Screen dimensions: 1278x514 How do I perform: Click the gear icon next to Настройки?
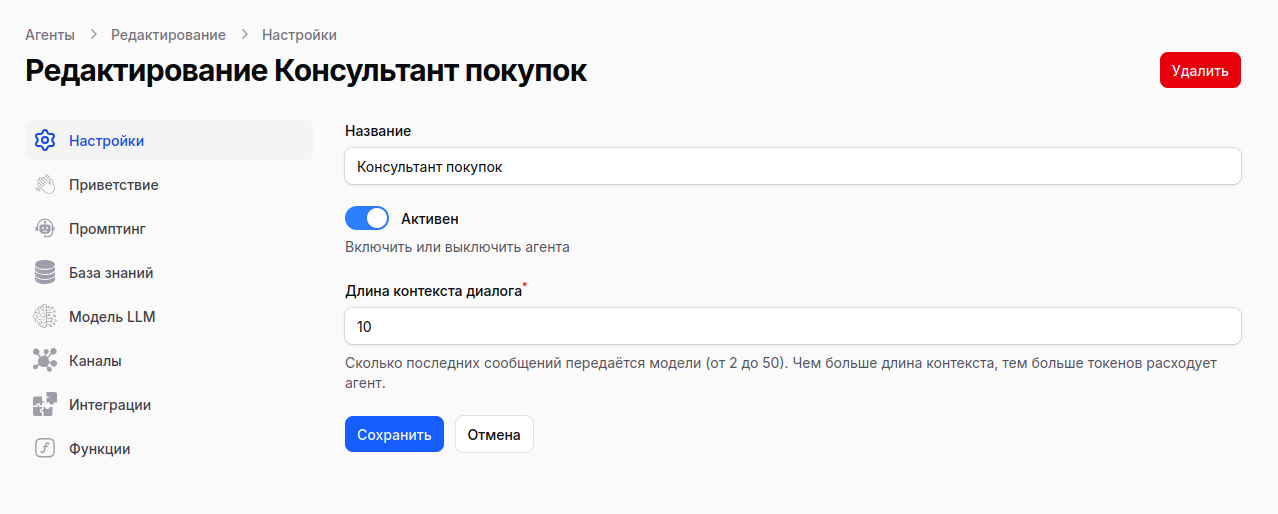[x=44, y=141]
